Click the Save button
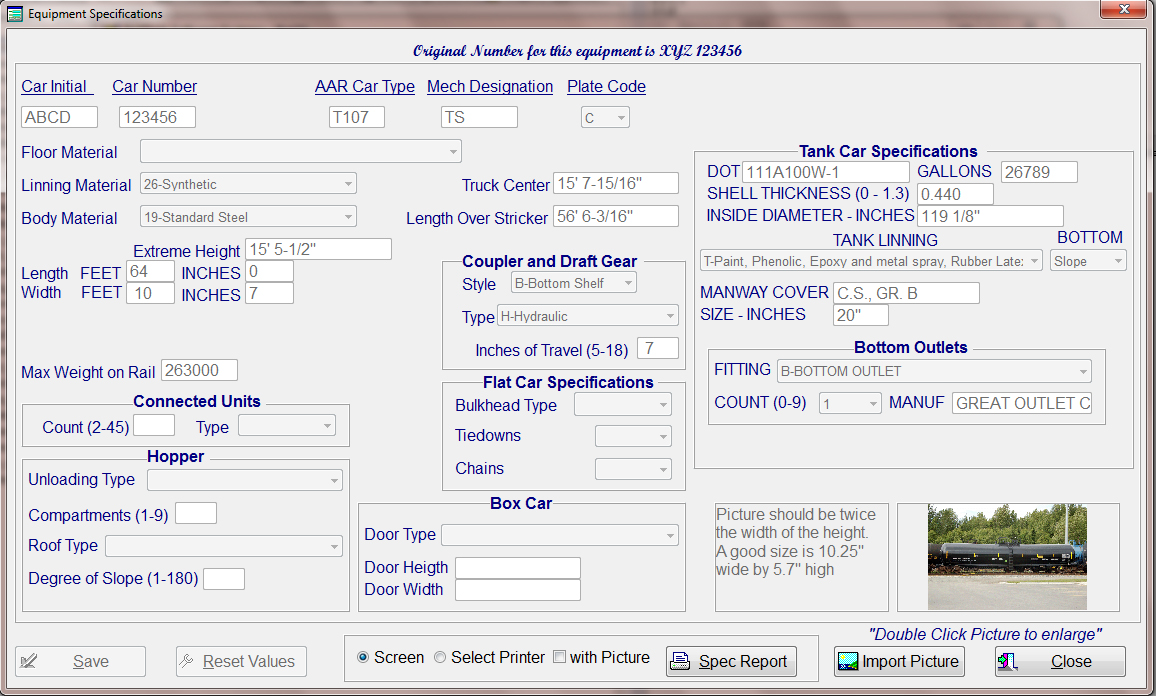The image size is (1156, 696). [80, 661]
